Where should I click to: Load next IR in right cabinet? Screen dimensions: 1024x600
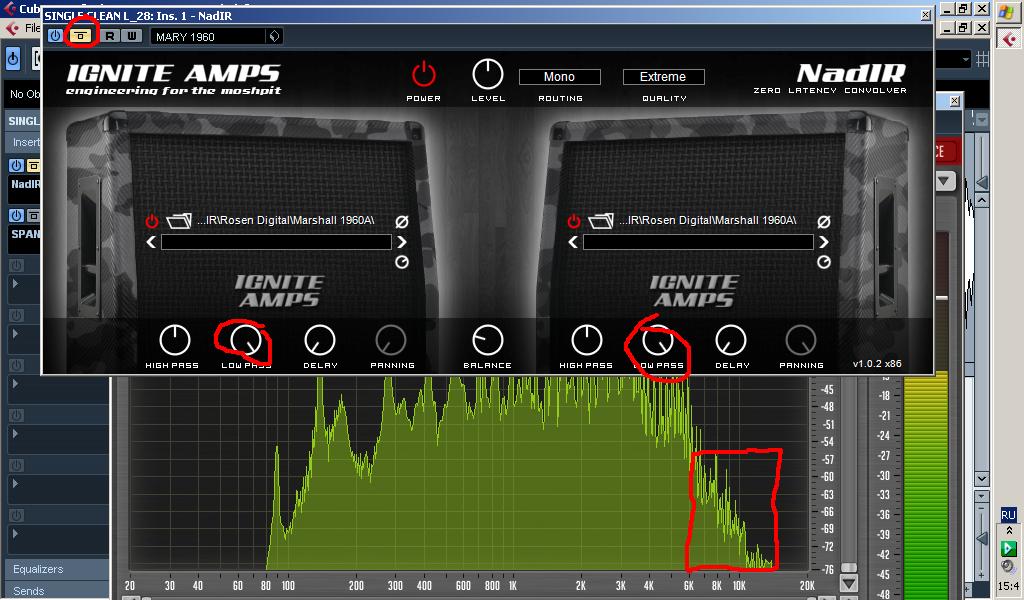tap(824, 242)
